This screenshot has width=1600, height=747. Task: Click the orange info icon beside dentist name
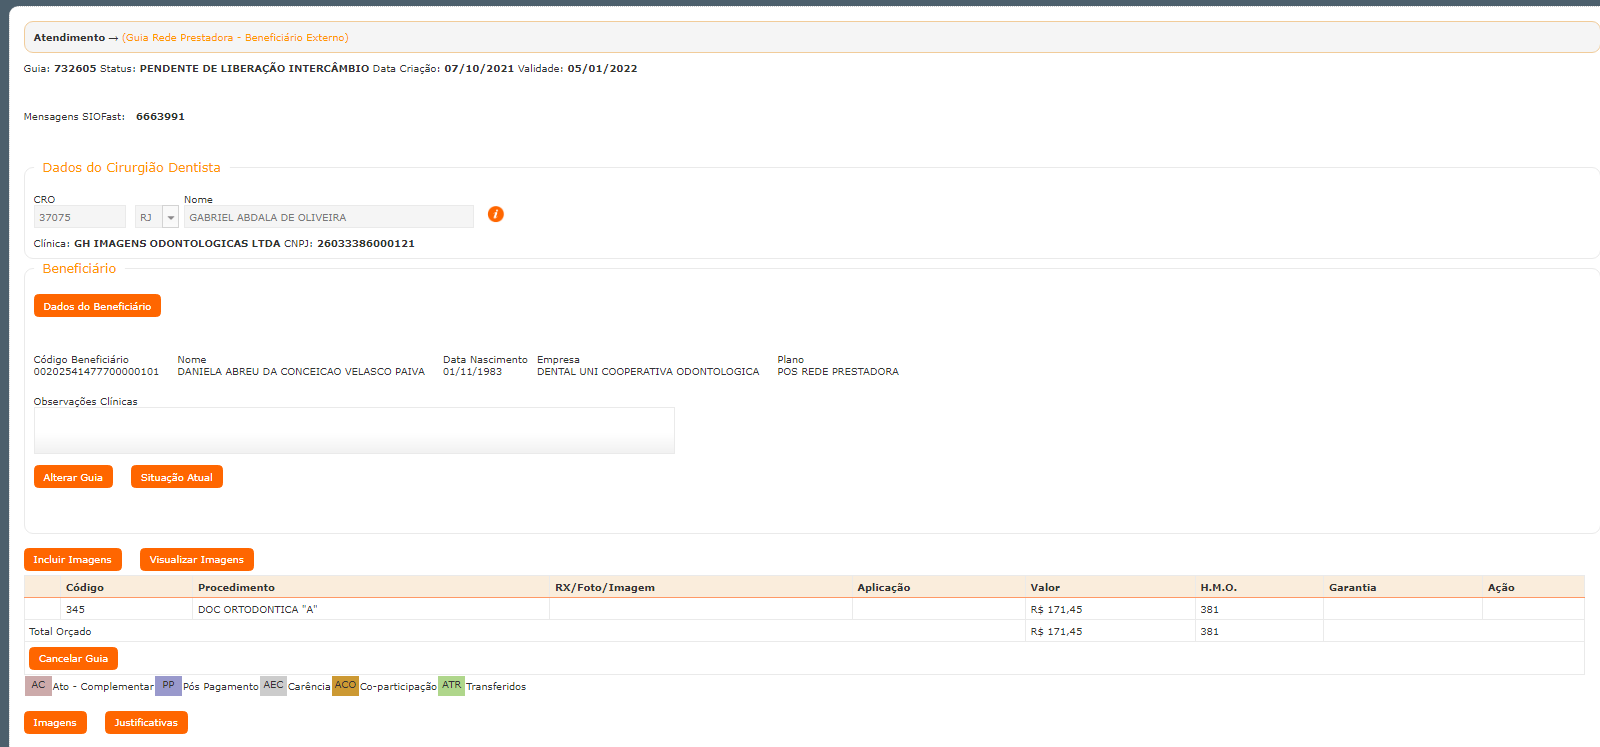(495, 214)
